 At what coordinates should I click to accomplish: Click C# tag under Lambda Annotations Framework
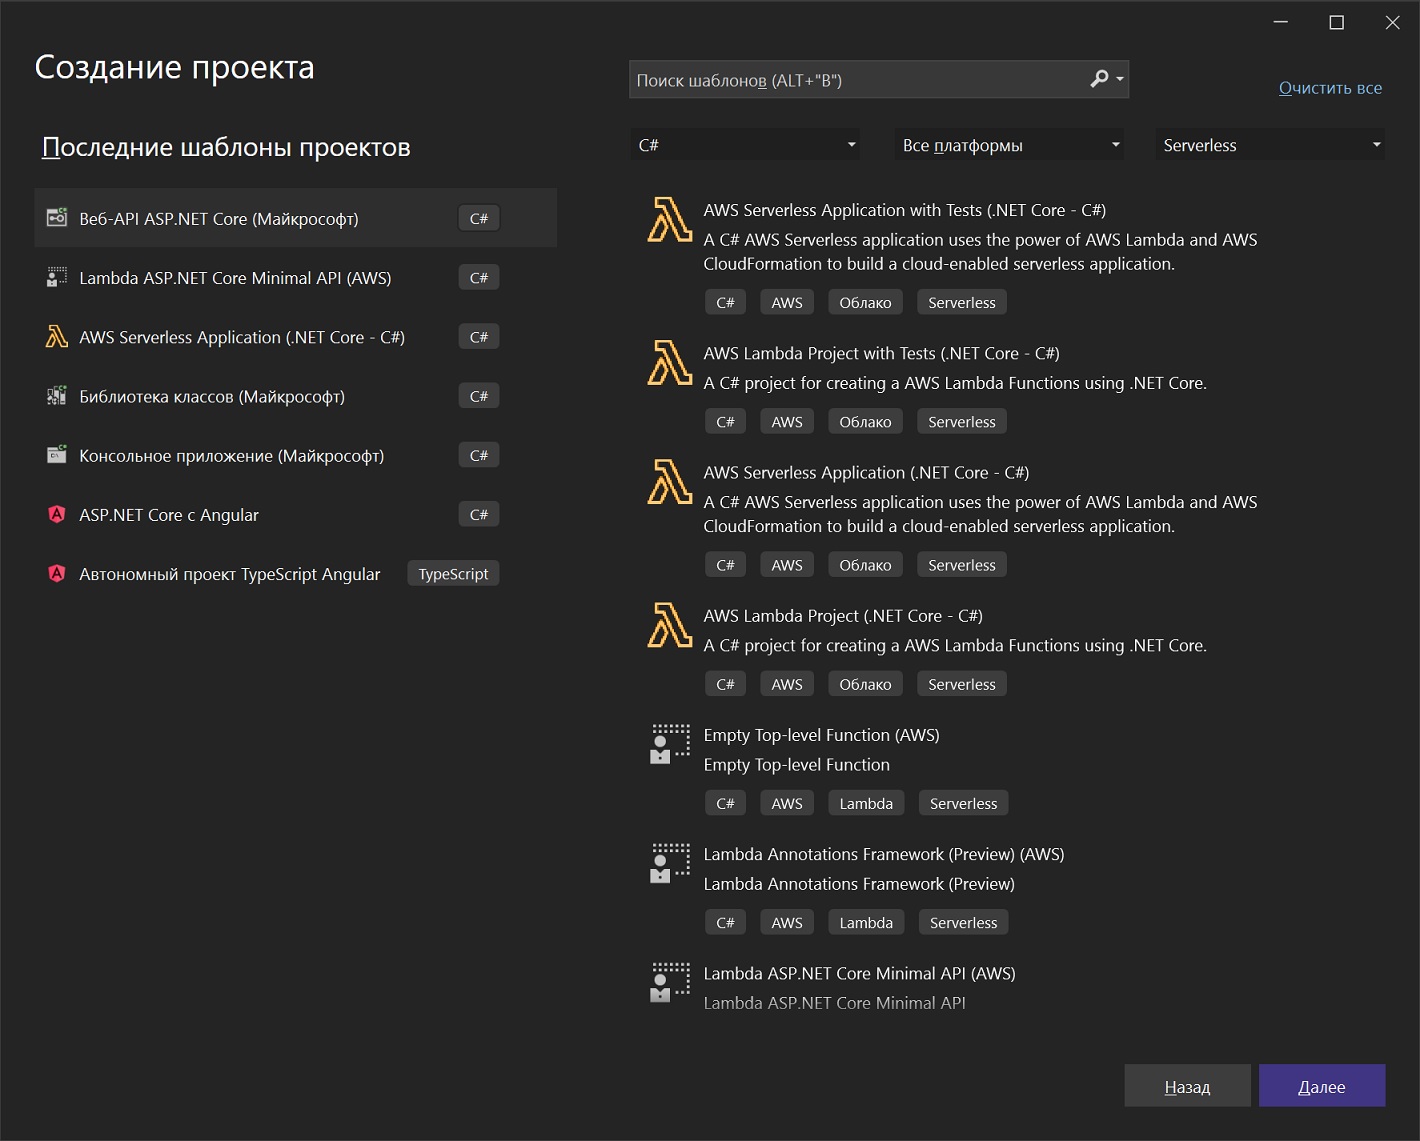pyautogui.click(x=725, y=922)
